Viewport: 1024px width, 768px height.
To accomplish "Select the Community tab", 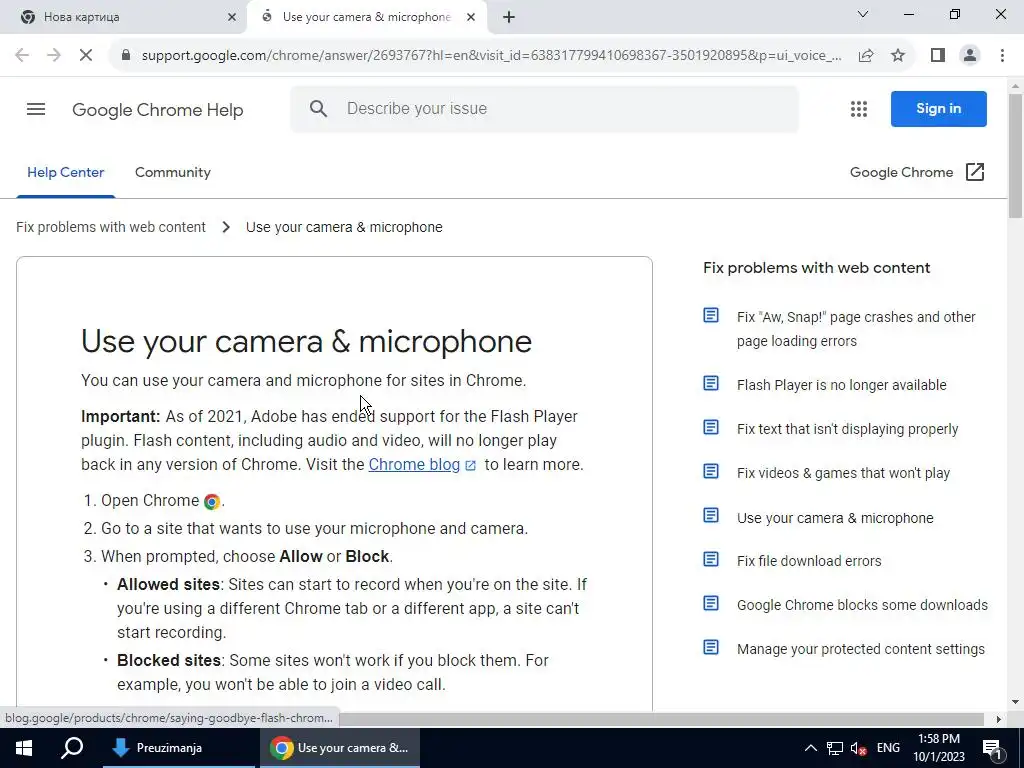I will tap(173, 172).
